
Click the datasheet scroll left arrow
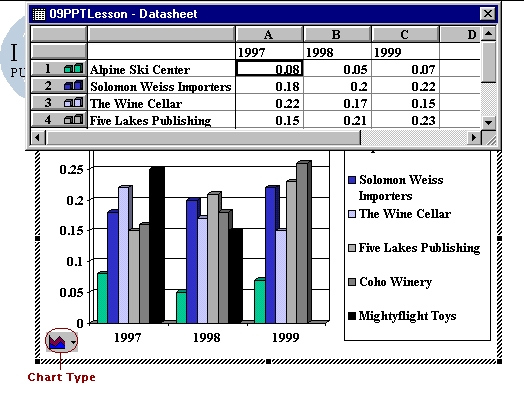[x=37, y=137]
